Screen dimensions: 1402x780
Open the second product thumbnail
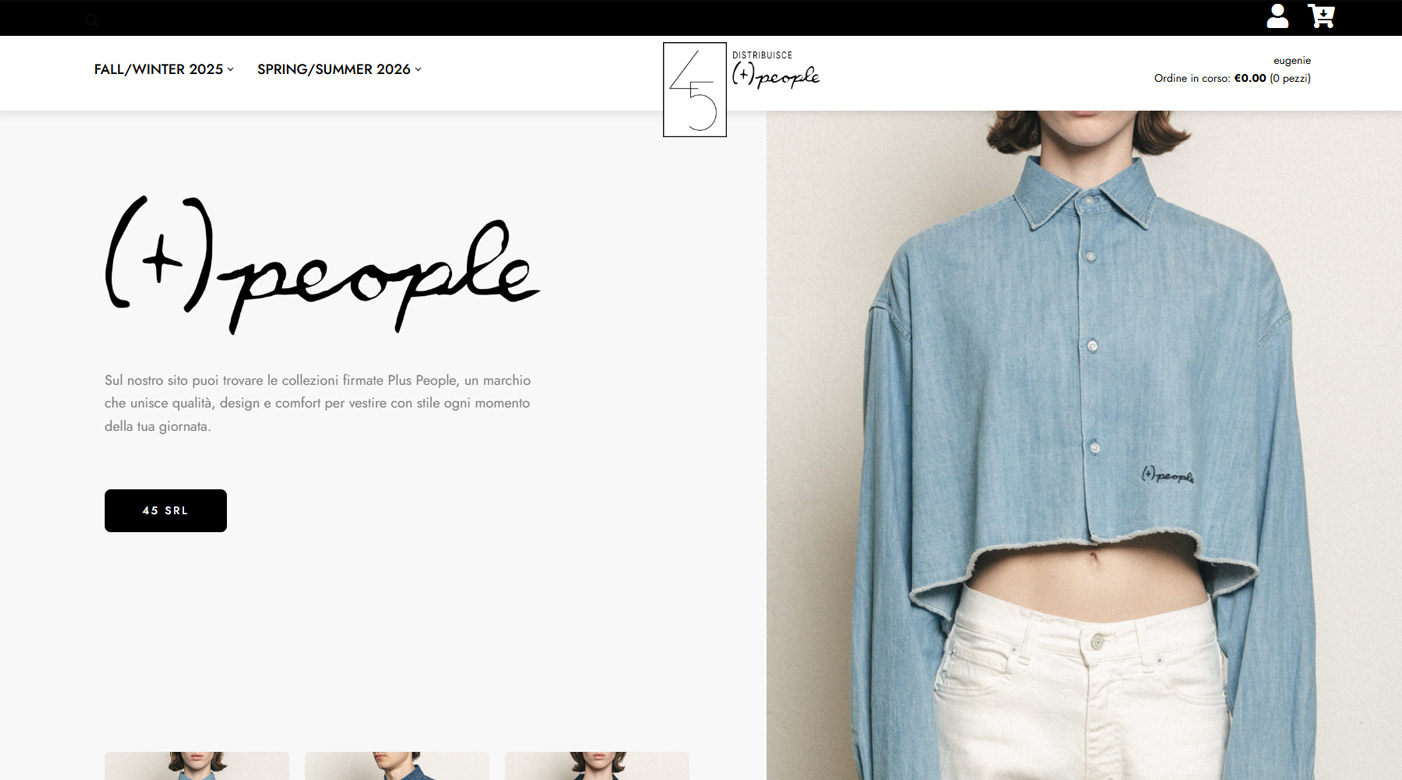(x=397, y=766)
